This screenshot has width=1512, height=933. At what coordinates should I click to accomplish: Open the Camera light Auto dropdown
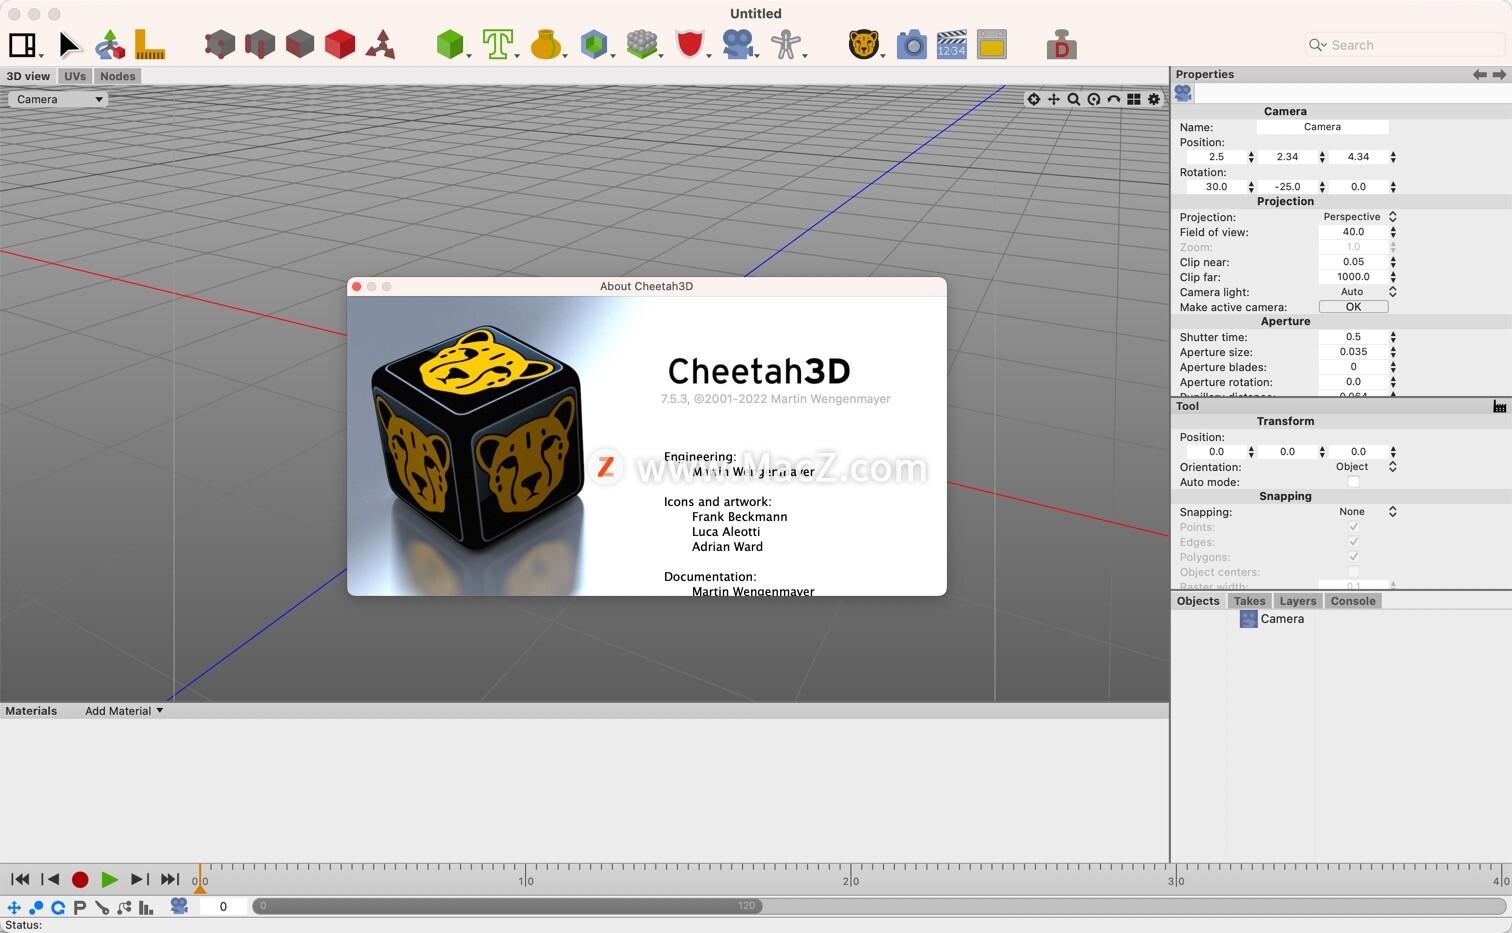point(1358,292)
